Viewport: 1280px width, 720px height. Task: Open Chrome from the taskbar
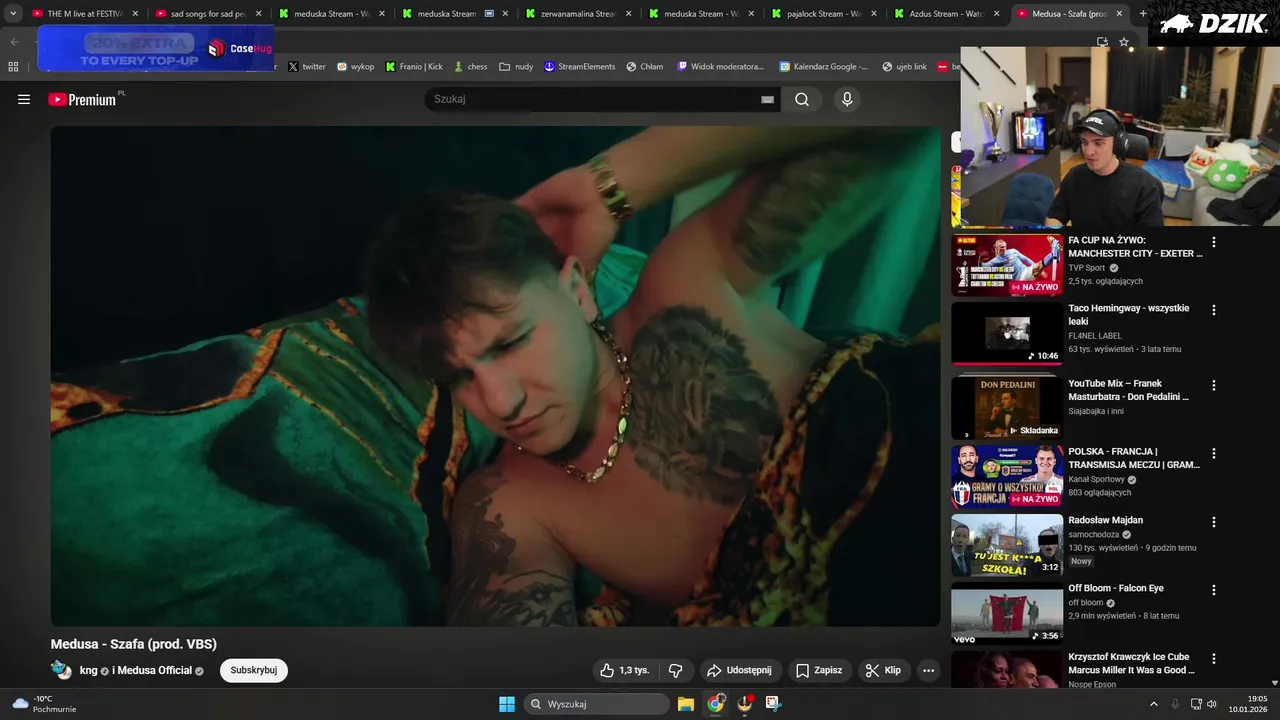coord(715,704)
